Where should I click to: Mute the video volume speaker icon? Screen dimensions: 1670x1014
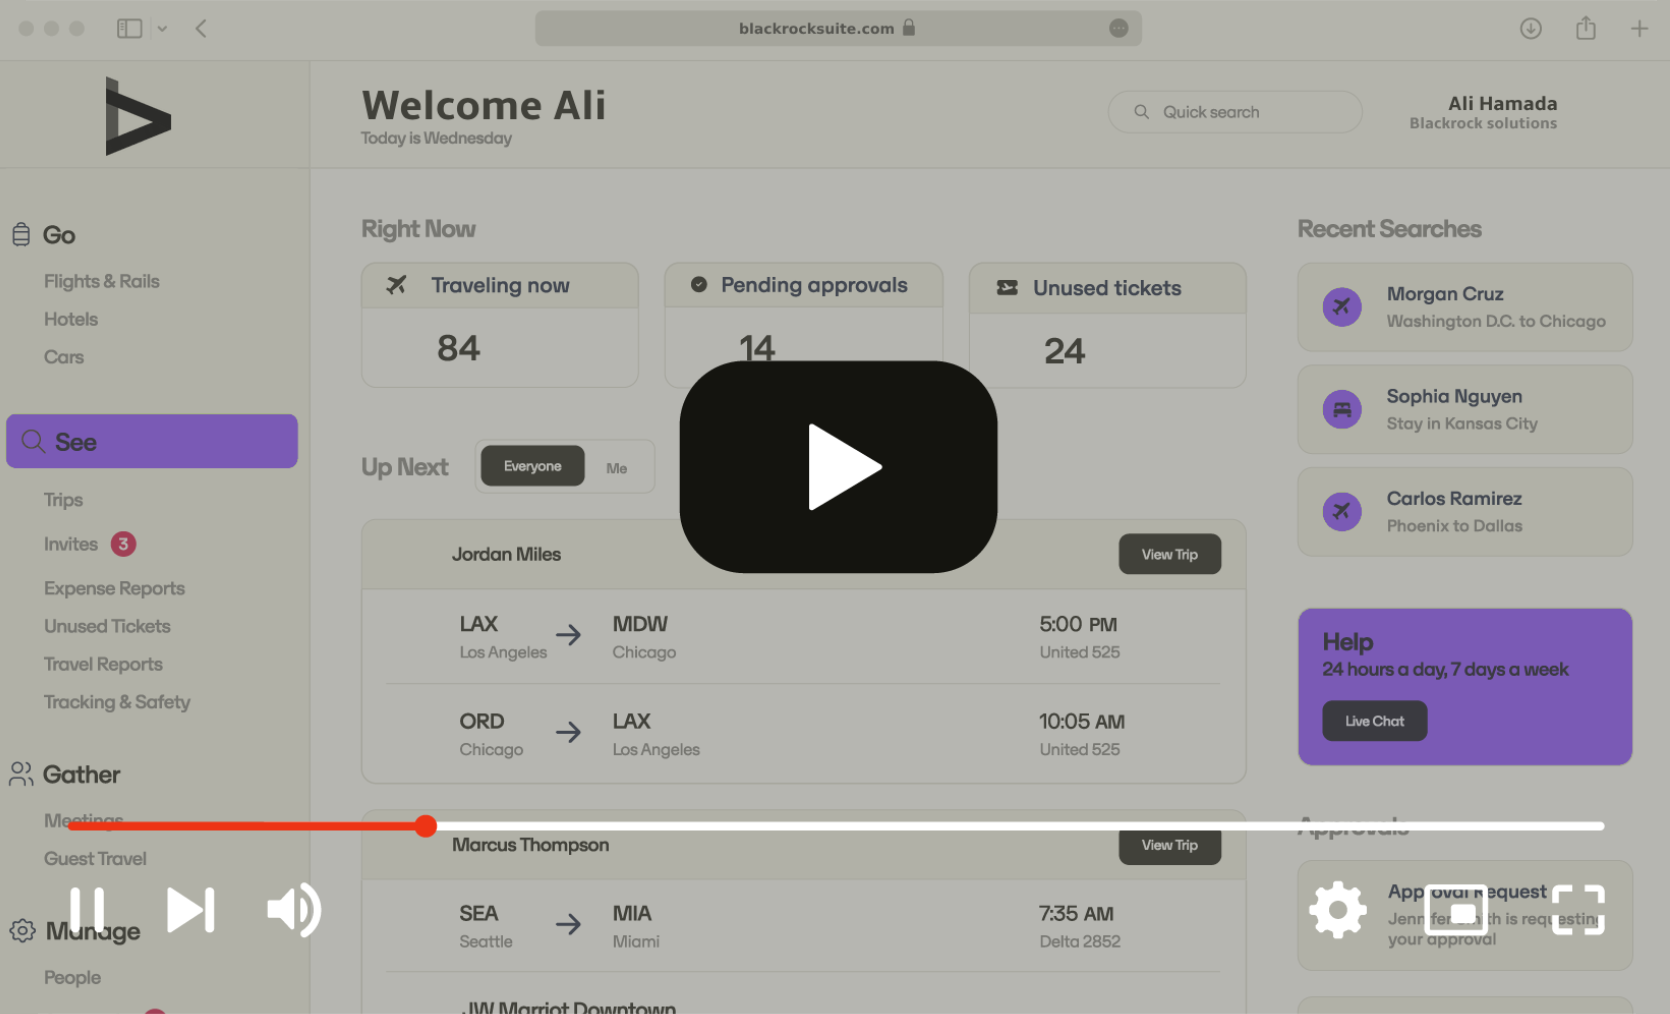pyautogui.click(x=294, y=910)
